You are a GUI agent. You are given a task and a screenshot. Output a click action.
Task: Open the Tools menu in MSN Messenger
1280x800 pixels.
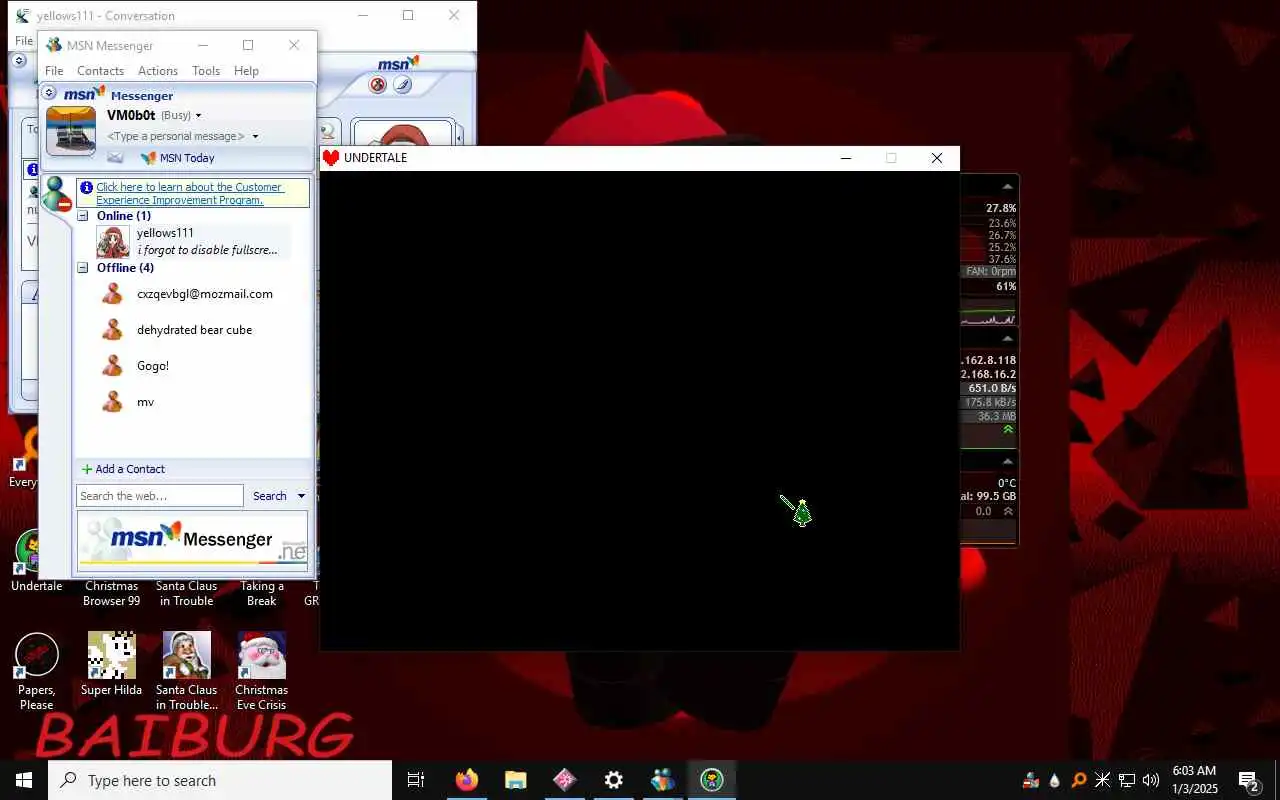[x=206, y=71]
